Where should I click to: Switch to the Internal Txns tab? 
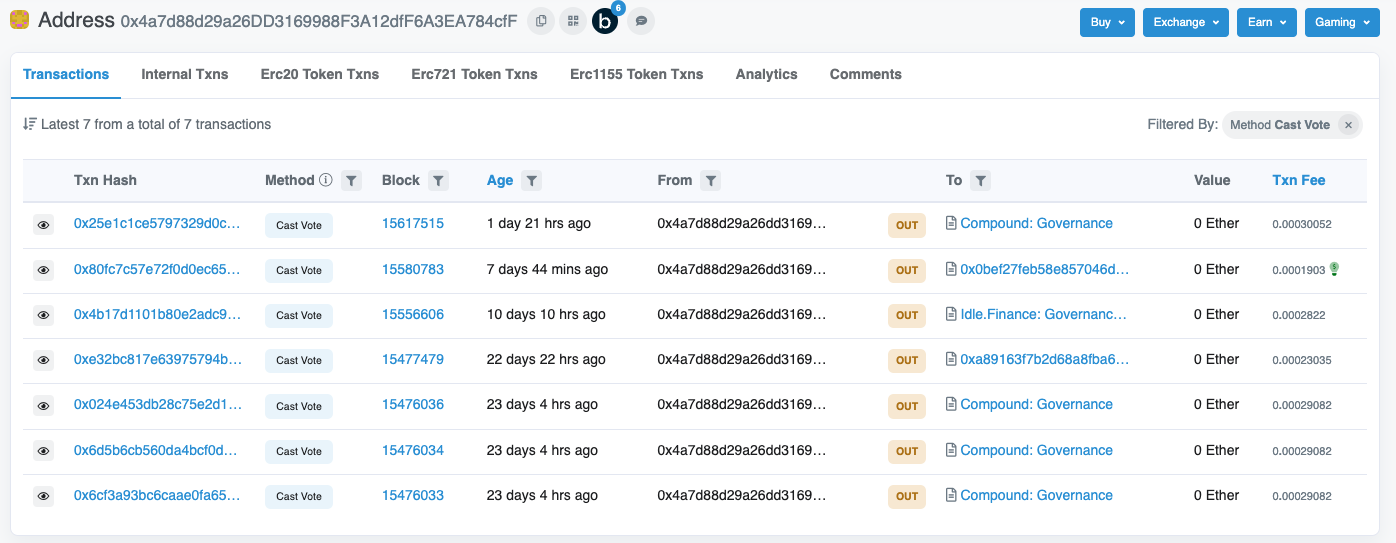(x=185, y=74)
